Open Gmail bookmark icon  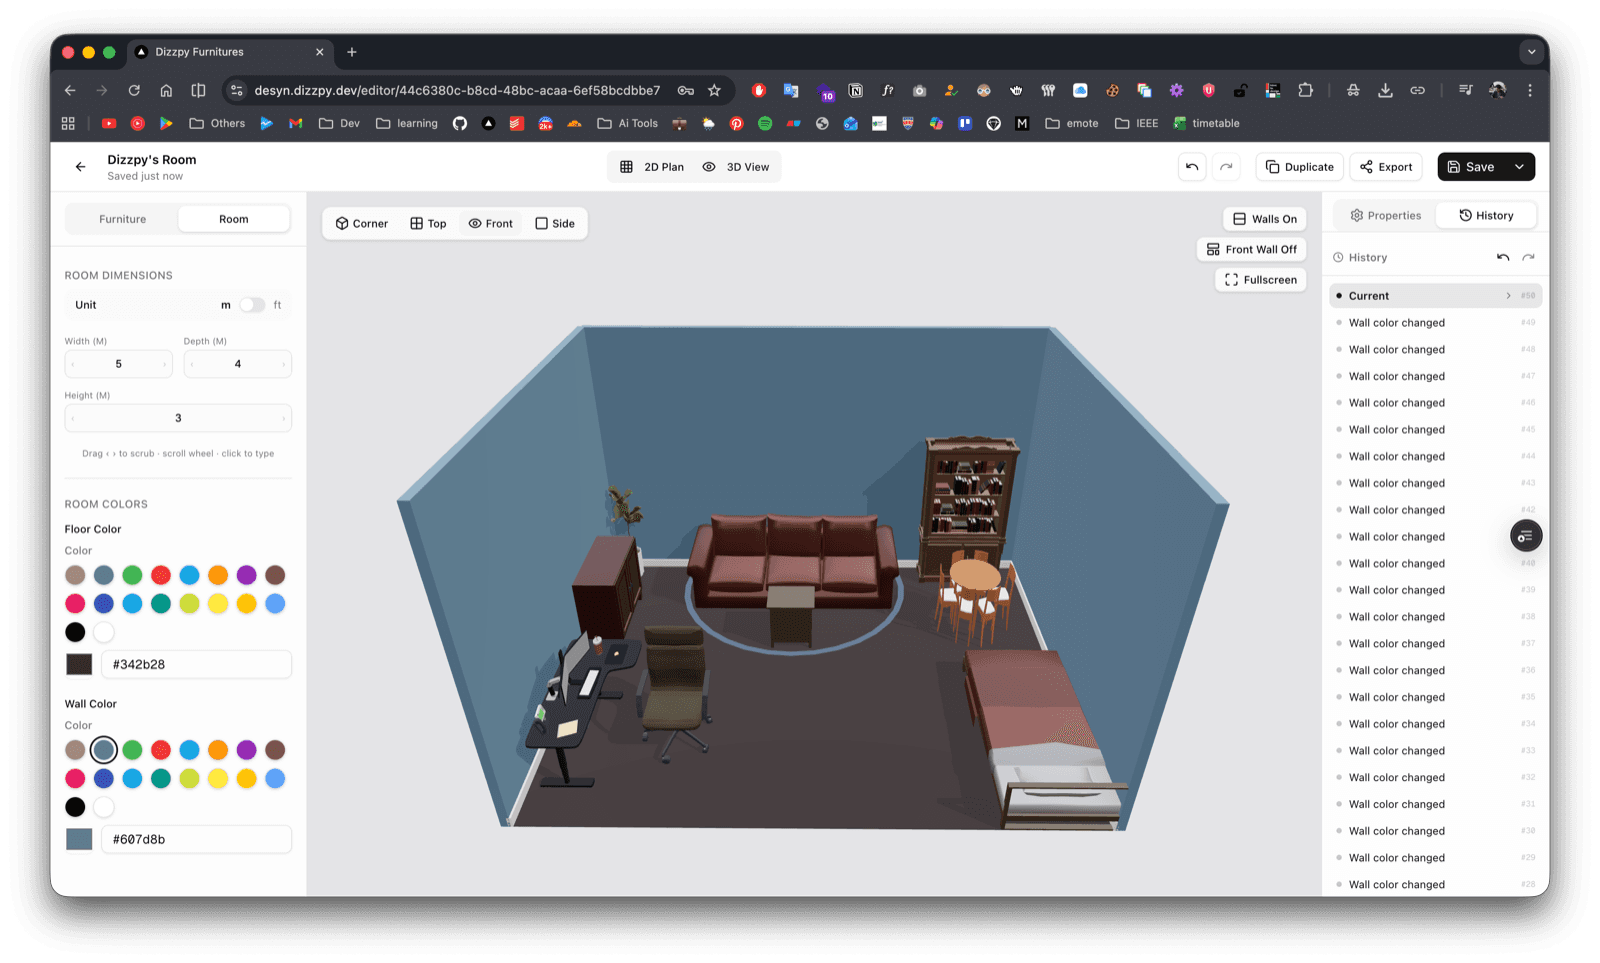pos(295,123)
